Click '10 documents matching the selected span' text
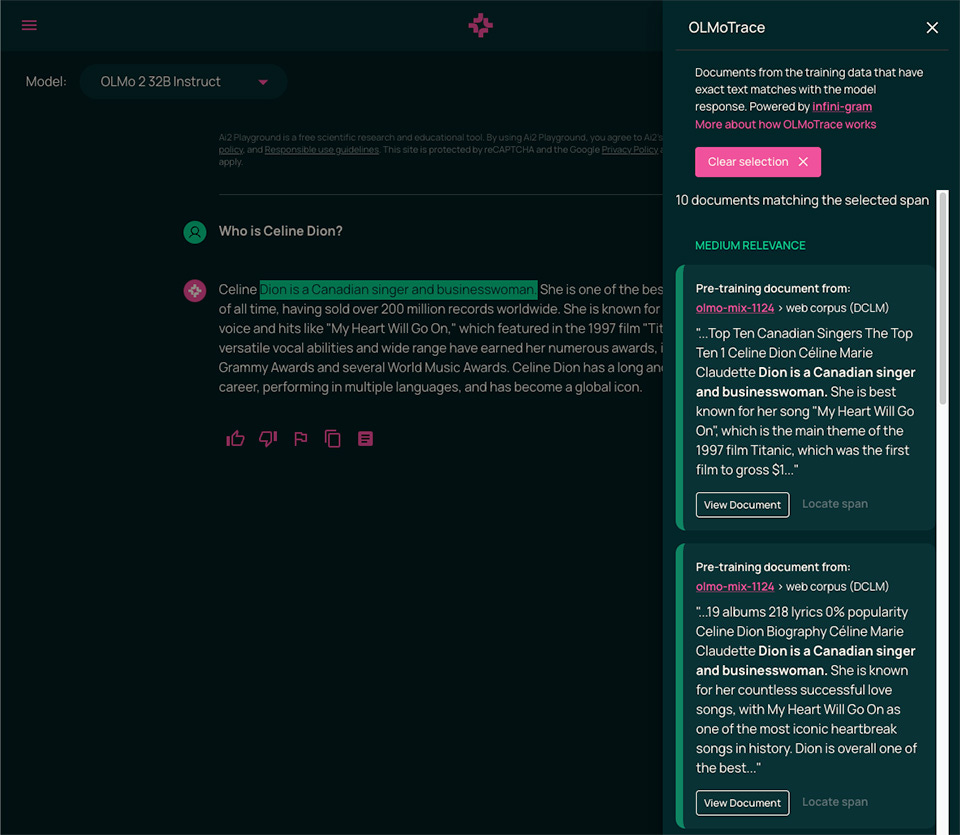Viewport: 960px width, 835px height. point(802,200)
